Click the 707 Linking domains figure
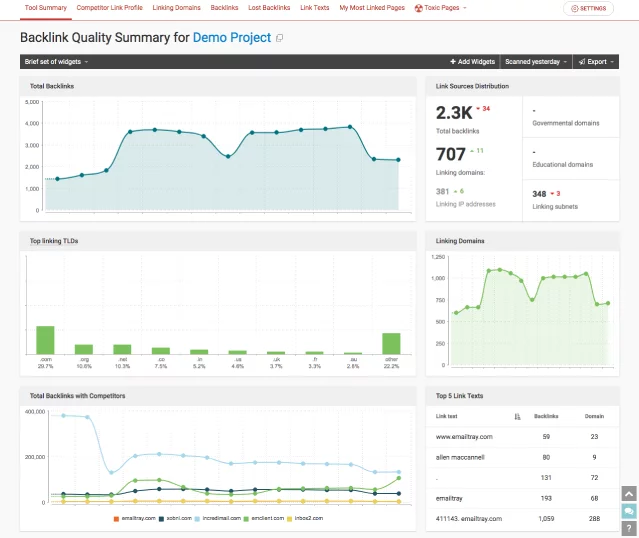The image size is (639, 538). click(x=450, y=154)
